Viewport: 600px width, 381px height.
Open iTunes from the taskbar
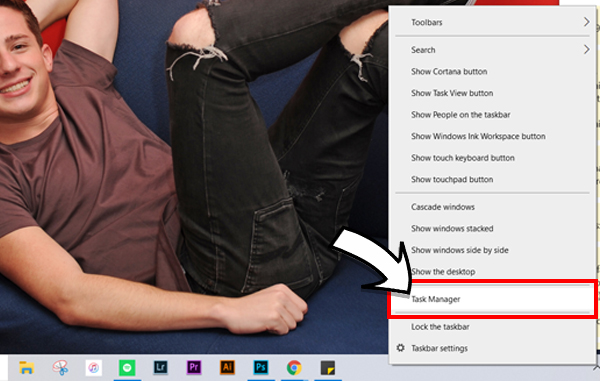pos(94,368)
